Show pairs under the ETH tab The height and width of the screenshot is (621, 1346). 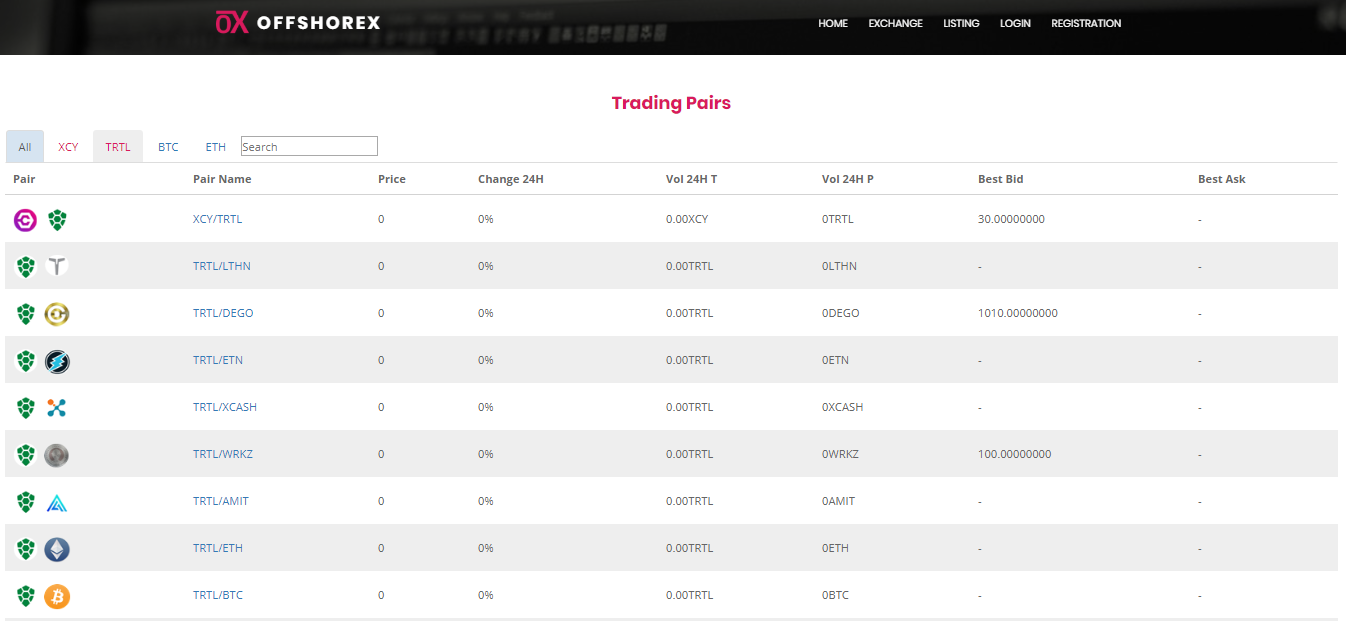tap(216, 147)
